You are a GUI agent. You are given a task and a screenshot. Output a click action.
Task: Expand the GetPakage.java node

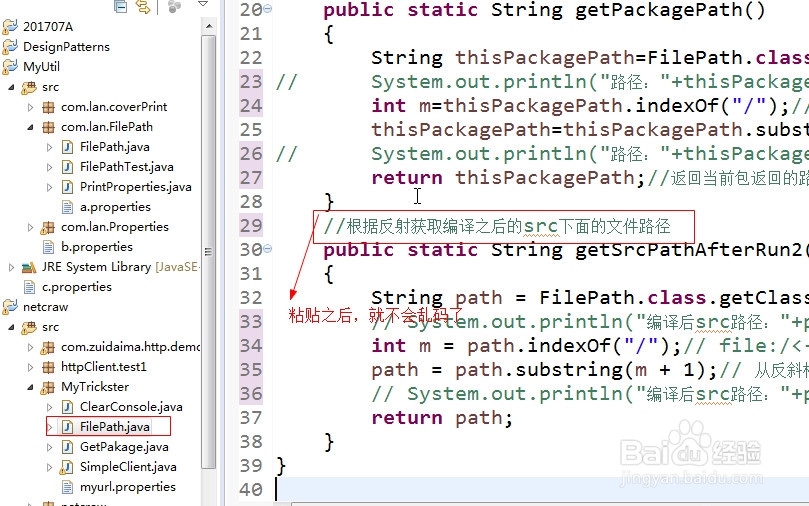click(x=50, y=447)
